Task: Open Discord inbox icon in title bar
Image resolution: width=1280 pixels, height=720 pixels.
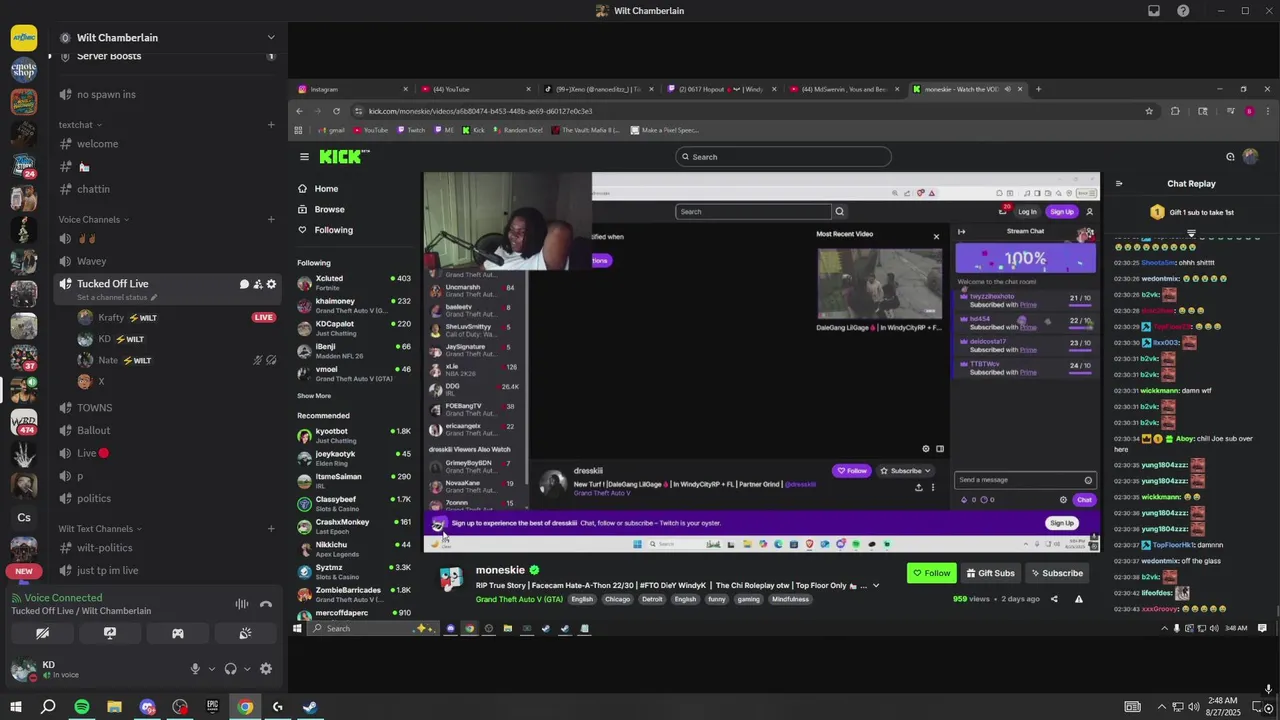Action: [x=1154, y=11]
